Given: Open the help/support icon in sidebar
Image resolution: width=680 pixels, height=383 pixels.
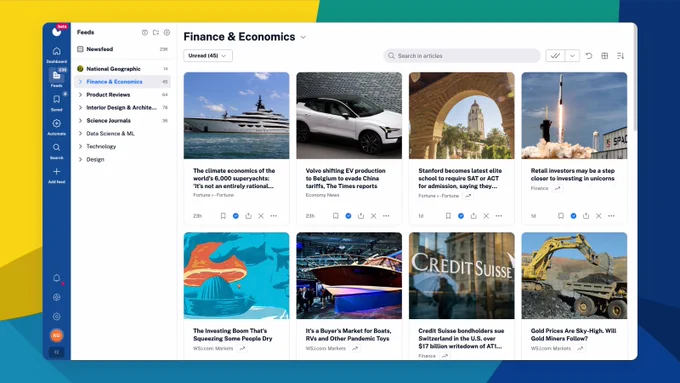Looking at the screenshot, I should pos(56,298).
